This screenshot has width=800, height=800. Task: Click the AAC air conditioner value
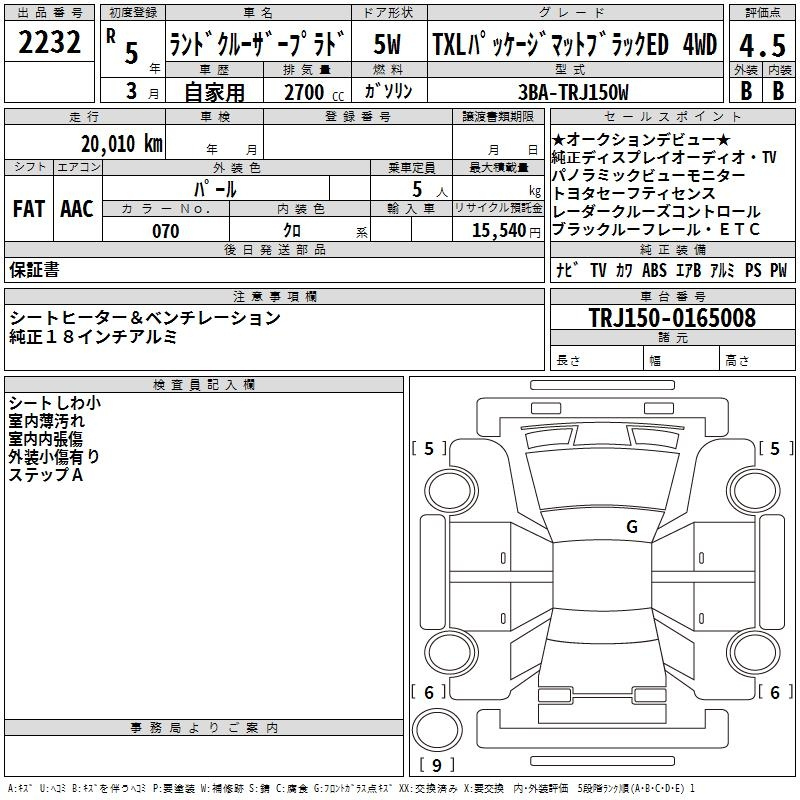coord(77,209)
